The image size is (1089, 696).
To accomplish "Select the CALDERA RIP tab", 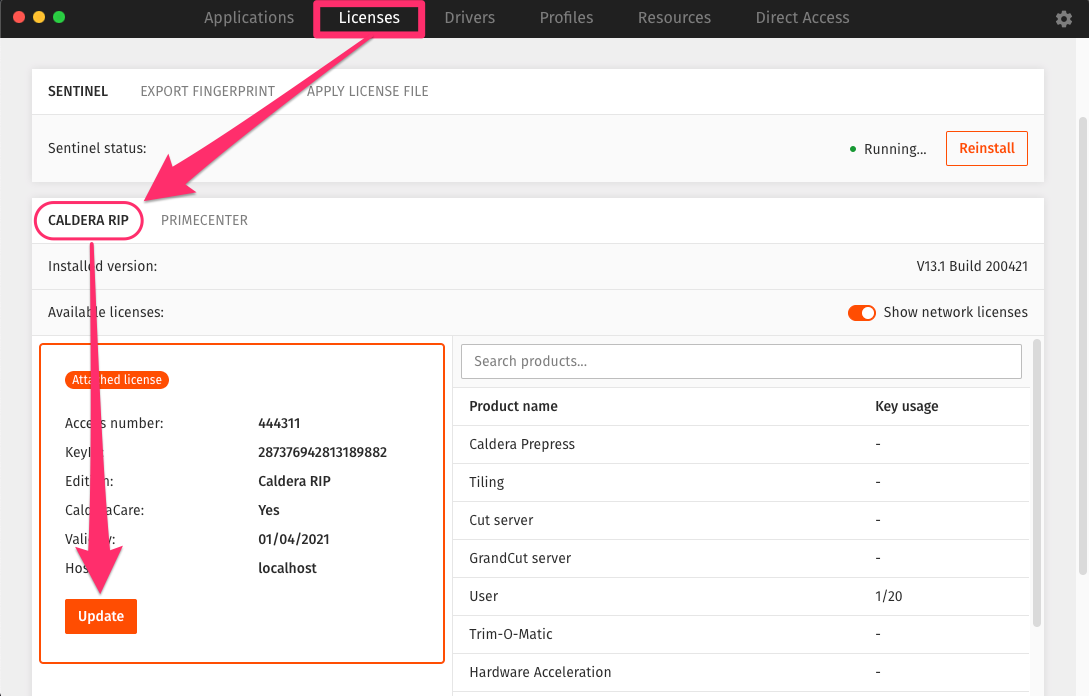I will click(x=88, y=220).
